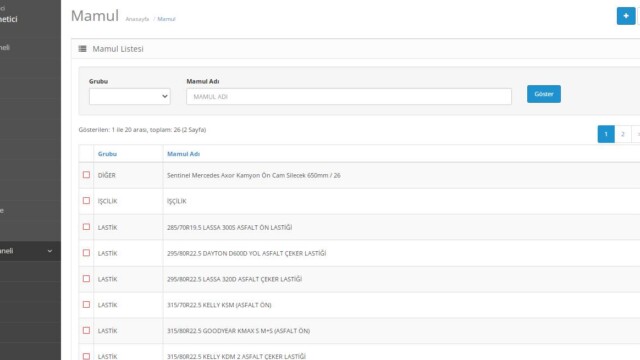Click the Mamul Adı search input

(349, 96)
